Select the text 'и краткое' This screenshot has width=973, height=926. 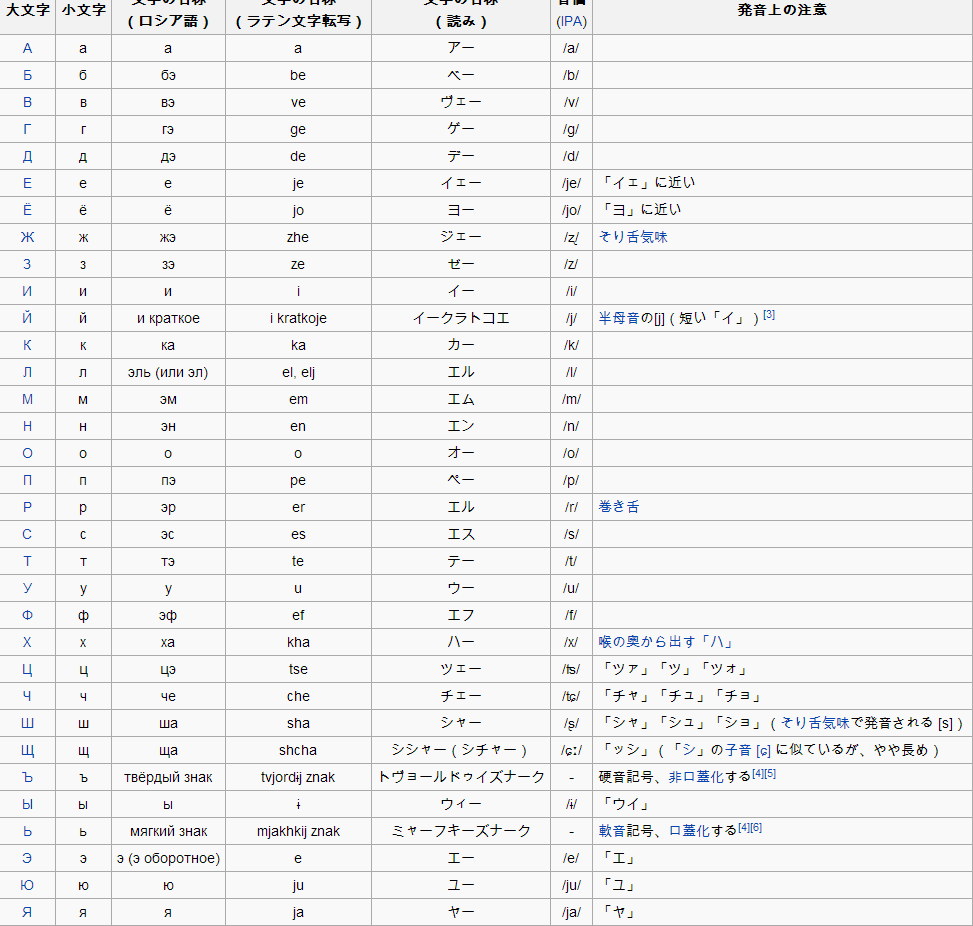click(x=168, y=318)
